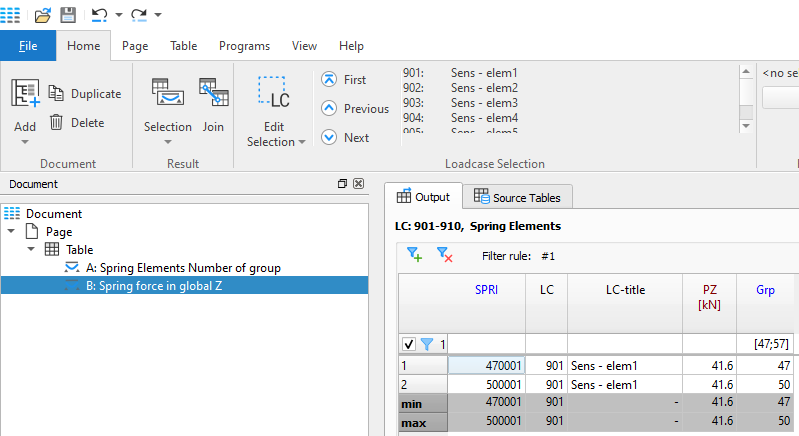Close the Document panel
This screenshot has height=436, width=799.
pos(359,183)
